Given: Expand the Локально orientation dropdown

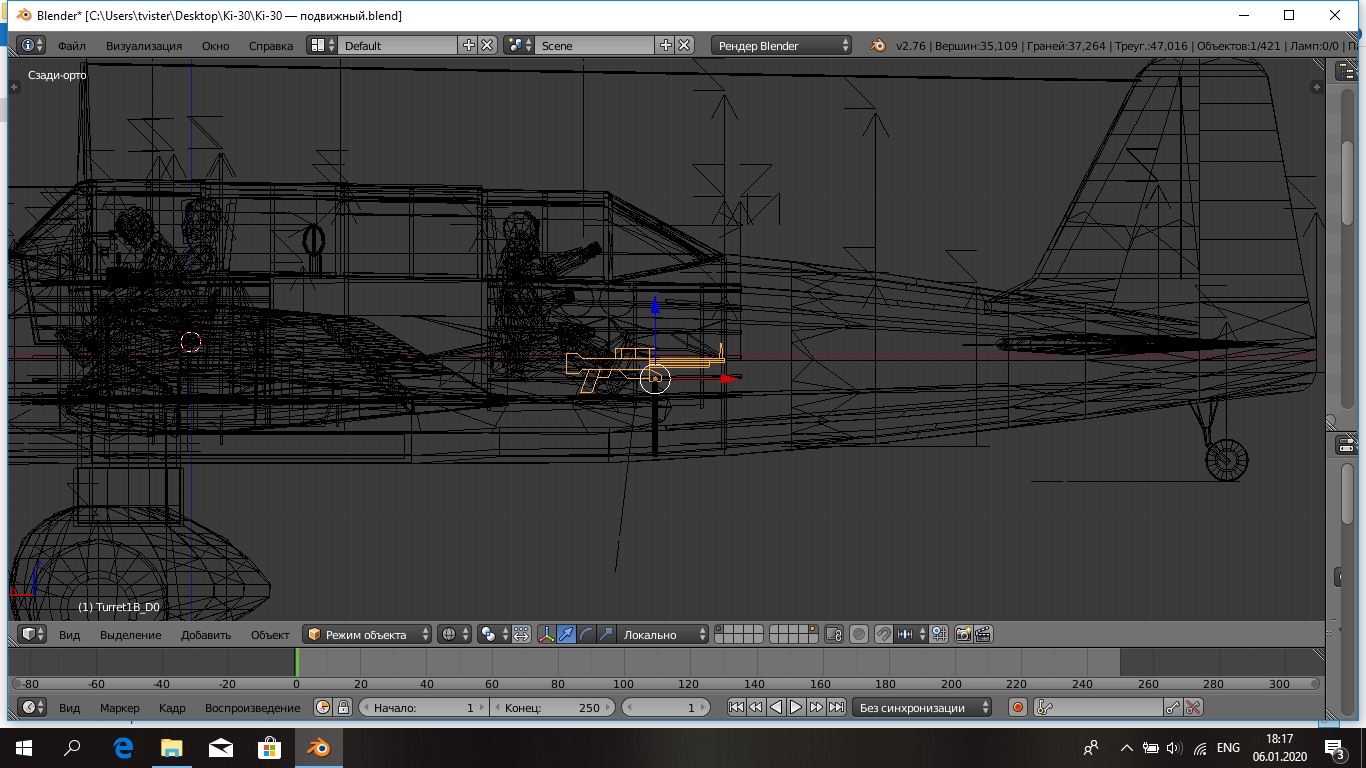Looking at the screenshot, I should pos(663,634).
